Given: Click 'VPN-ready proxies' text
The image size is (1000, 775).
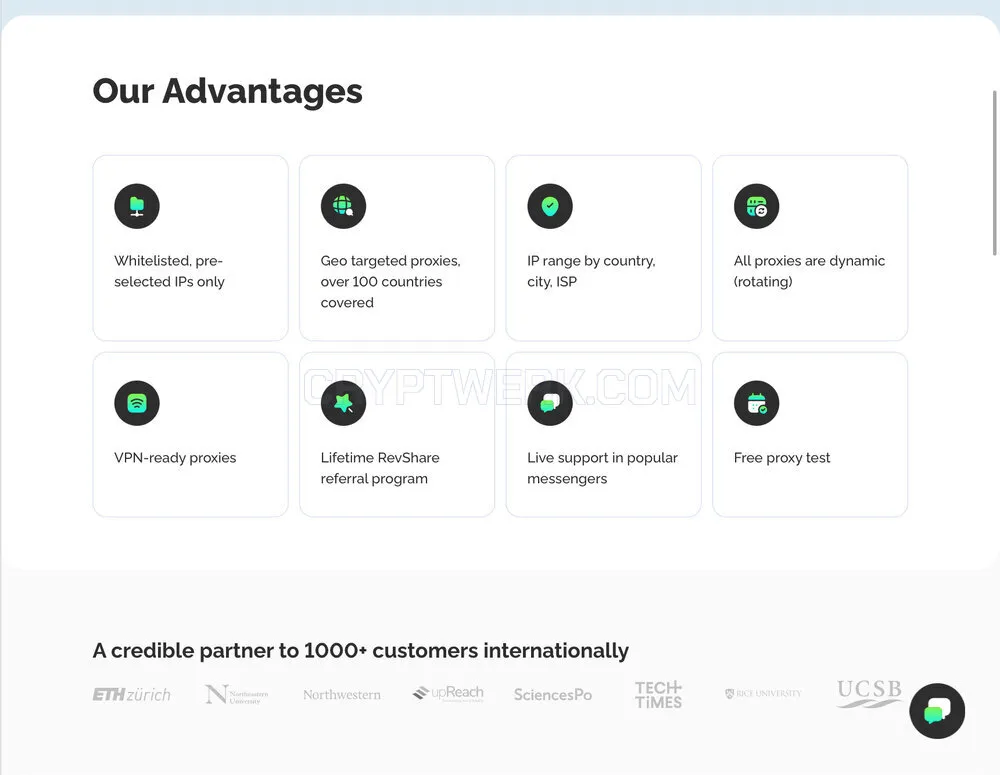Looking at the screenshot, I should click(175, 457).
